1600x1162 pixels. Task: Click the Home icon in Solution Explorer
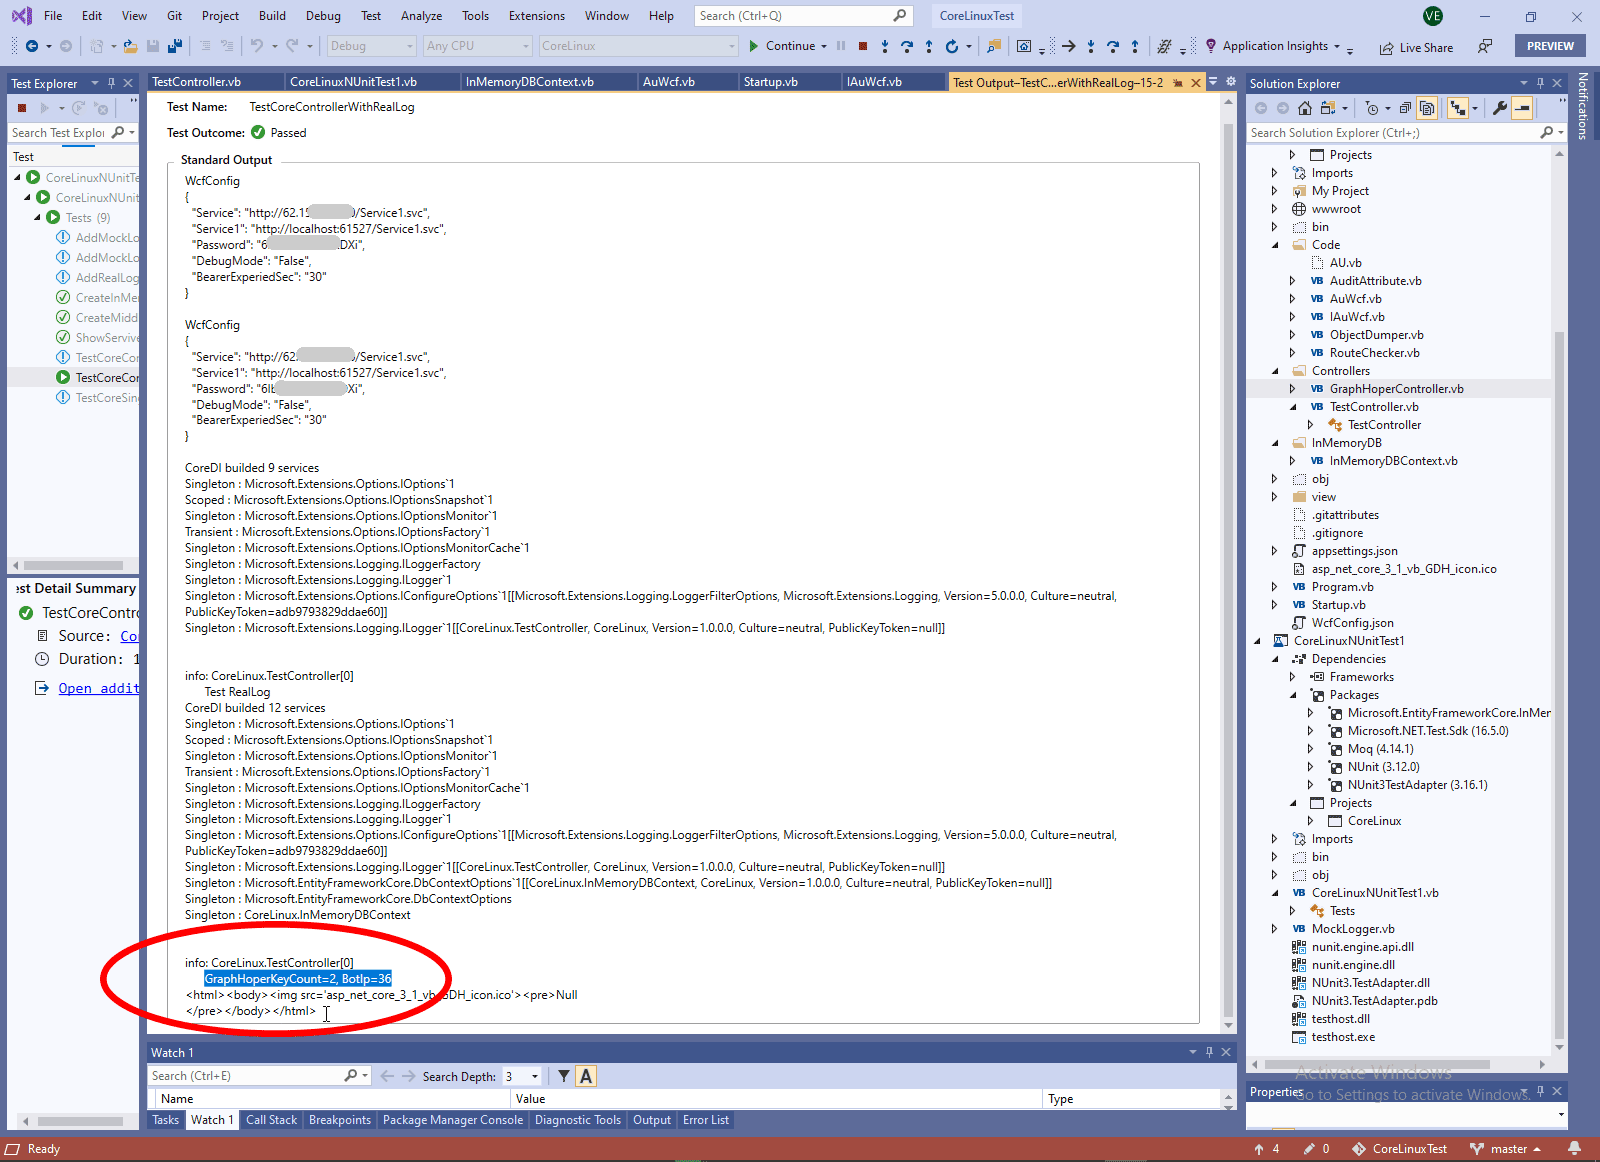(x=1305, y=108)
